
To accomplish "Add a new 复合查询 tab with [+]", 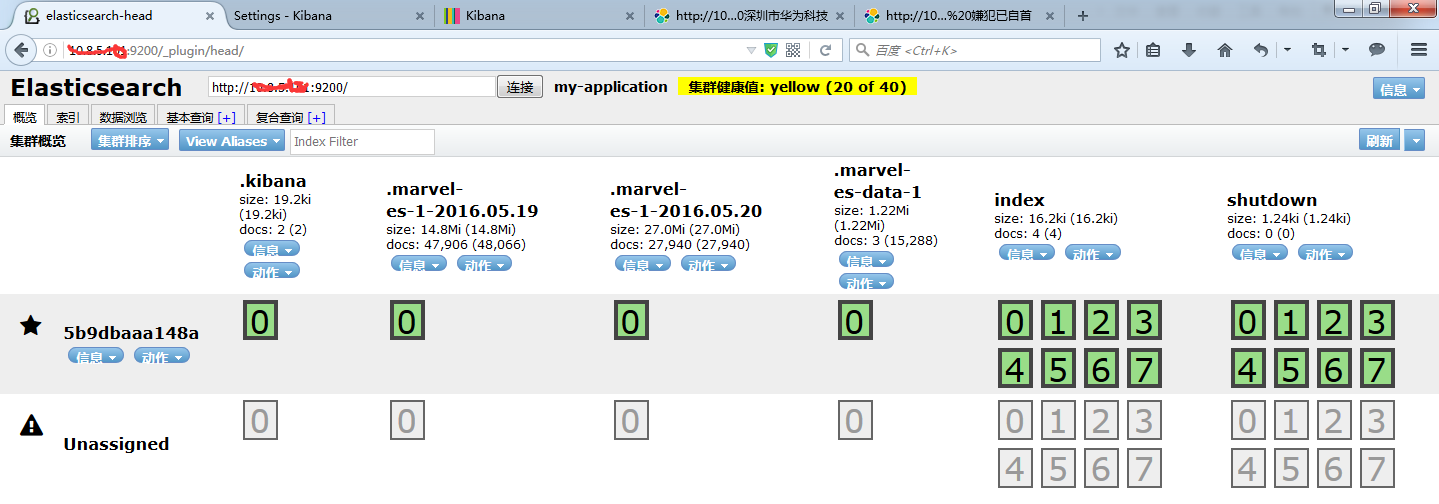I will point(317,117).
